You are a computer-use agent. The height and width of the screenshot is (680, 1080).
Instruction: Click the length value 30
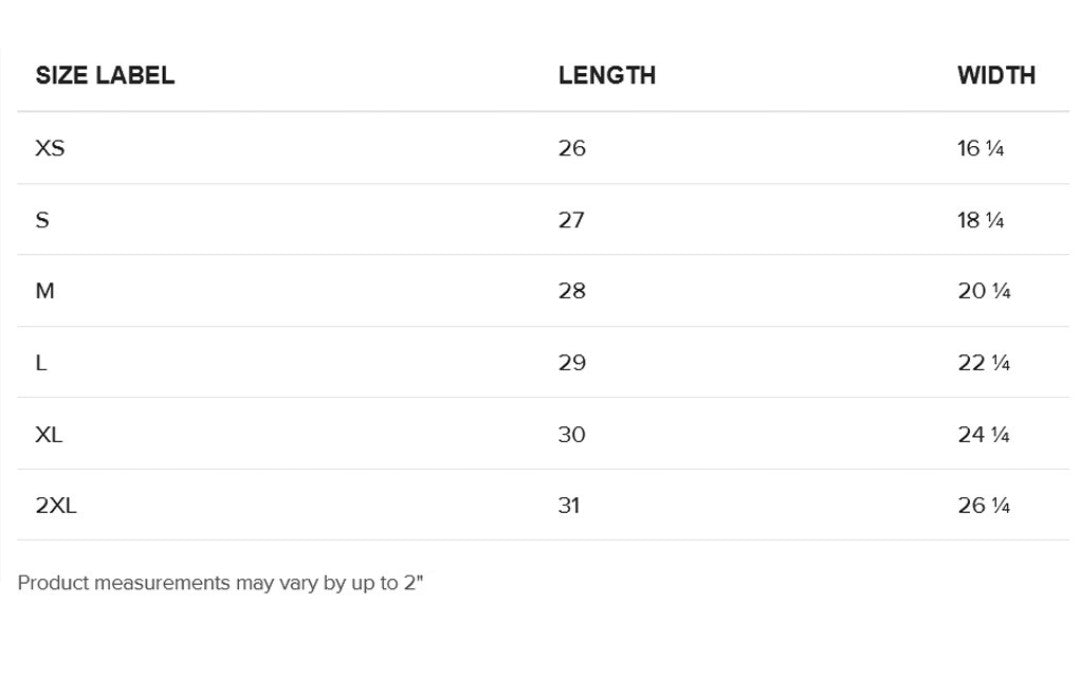click(572, 435)
